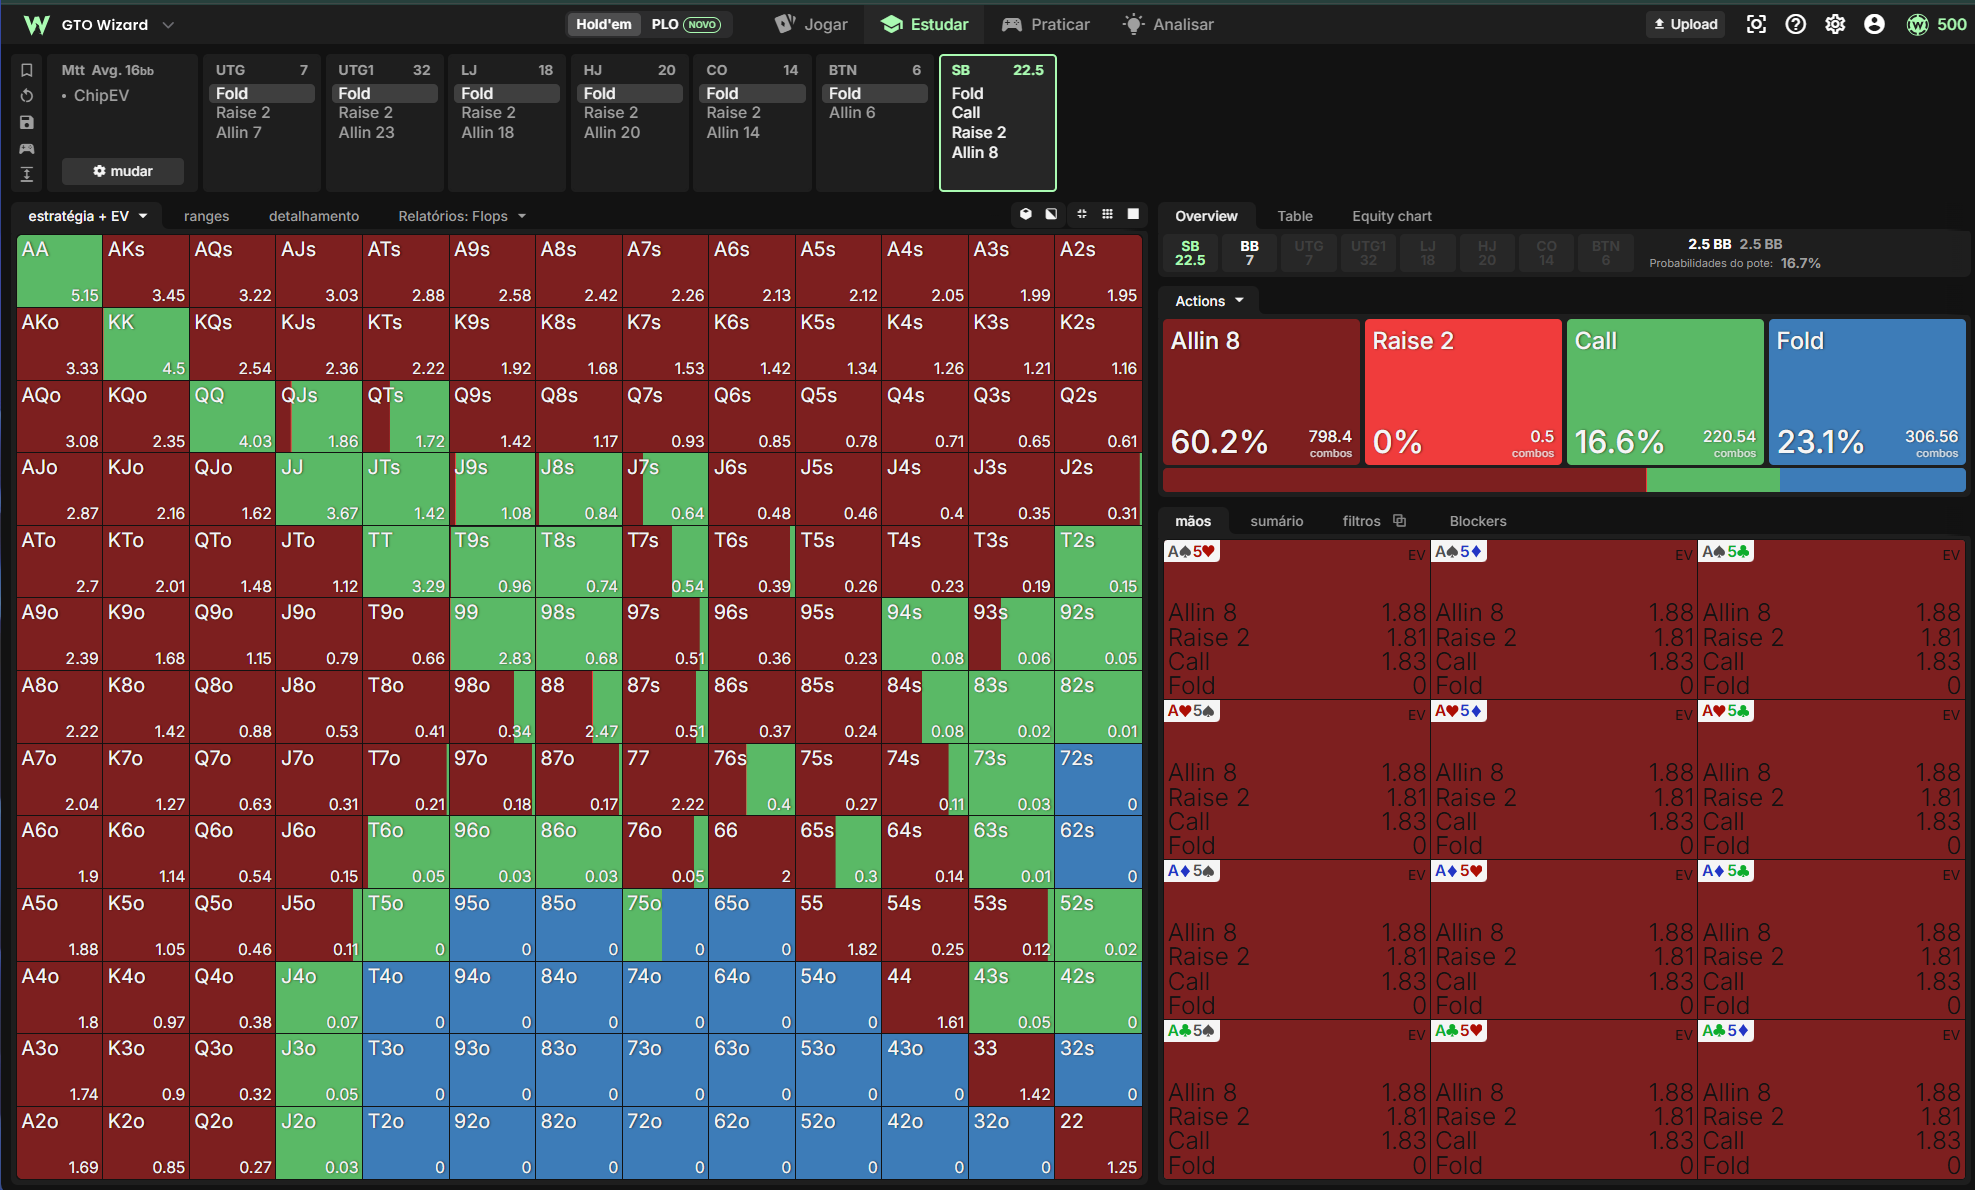Click the Upload button
Viewport: 1975px width, 1190px height.
pyautogui.click(x=1686, y=24)
